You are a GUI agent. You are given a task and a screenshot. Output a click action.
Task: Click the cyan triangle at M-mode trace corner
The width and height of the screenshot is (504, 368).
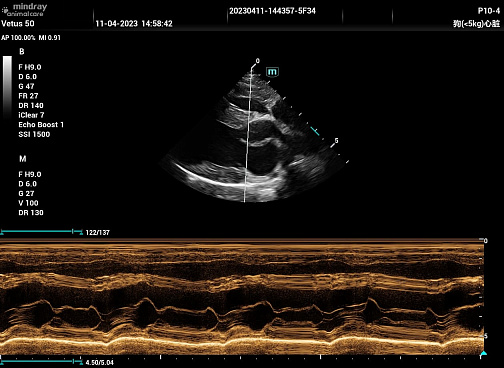[x=484, y=353]
